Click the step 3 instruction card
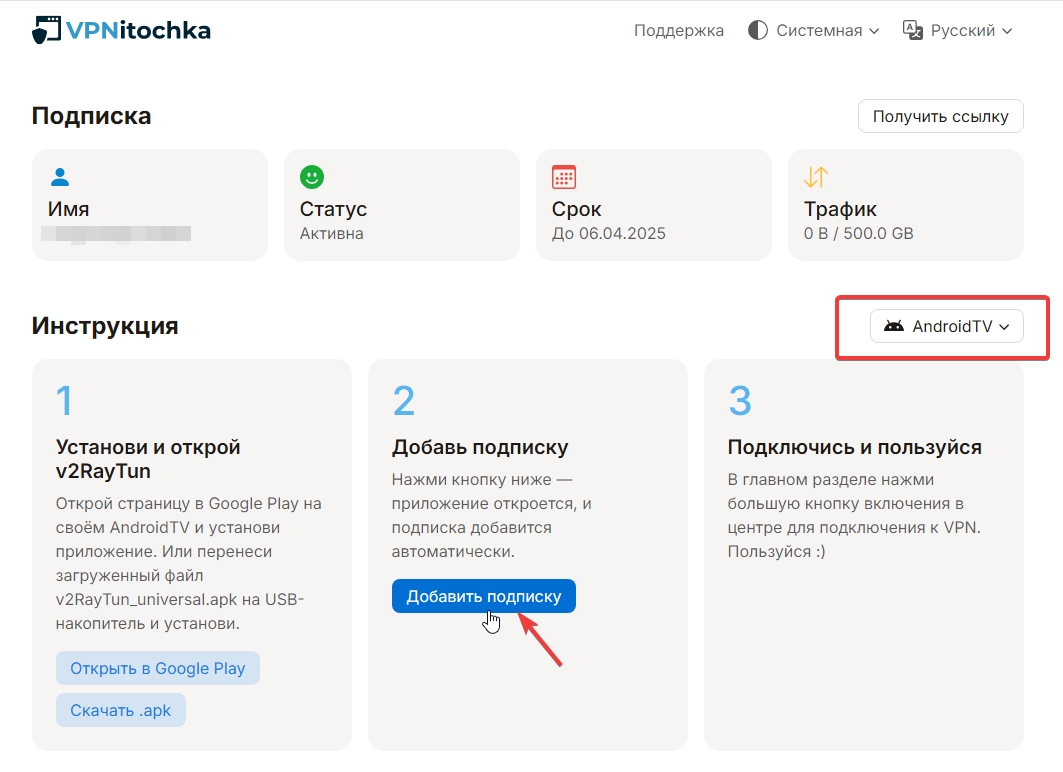 coord(863,554)
